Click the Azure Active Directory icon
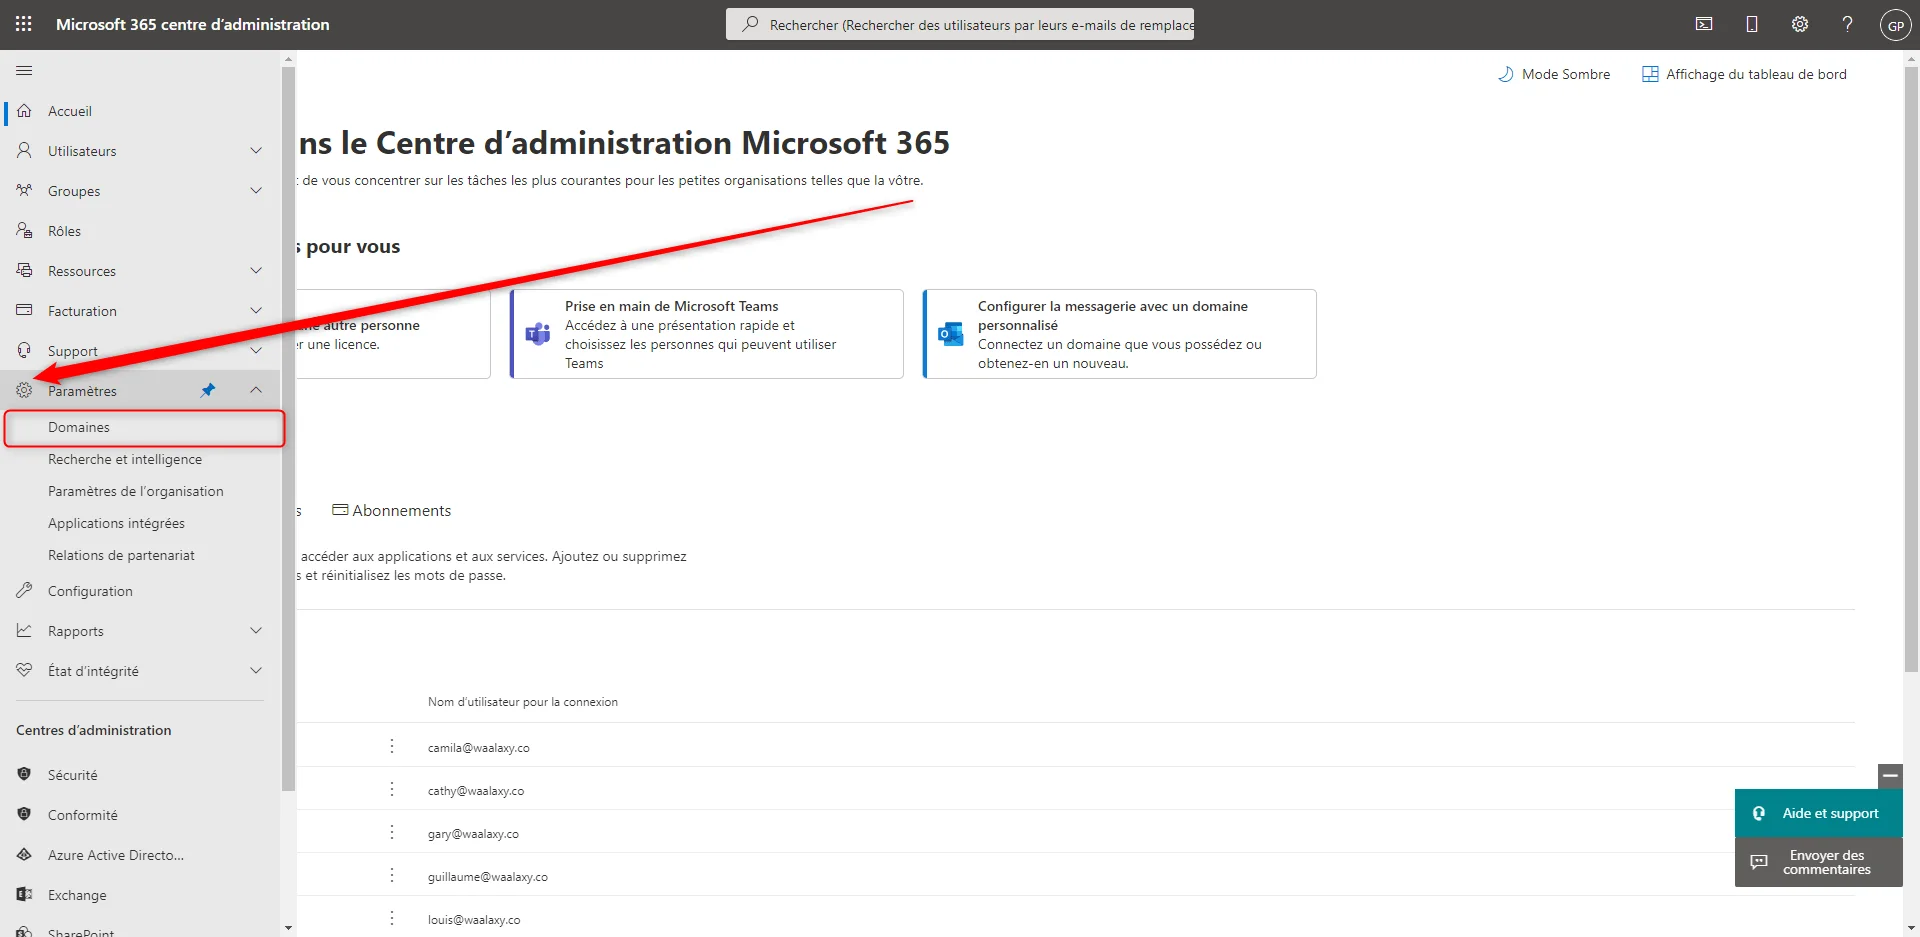The height and width of the screenshot is (937, 1920). tap(25, 855)
